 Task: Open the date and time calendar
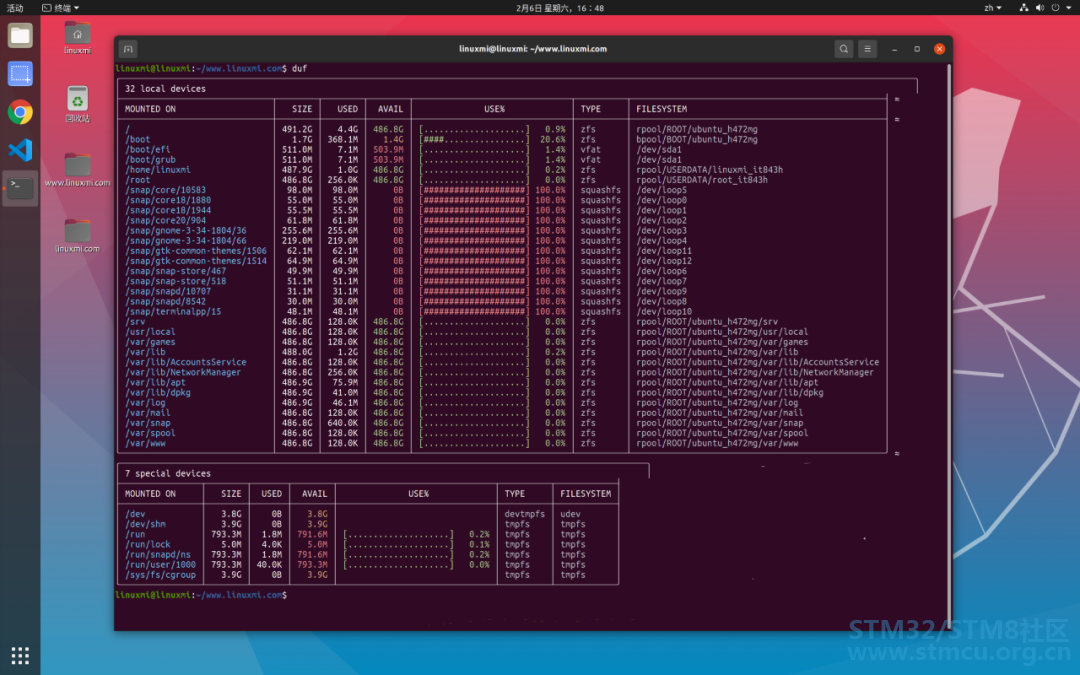pyautogui.click(x=560, y=8)
